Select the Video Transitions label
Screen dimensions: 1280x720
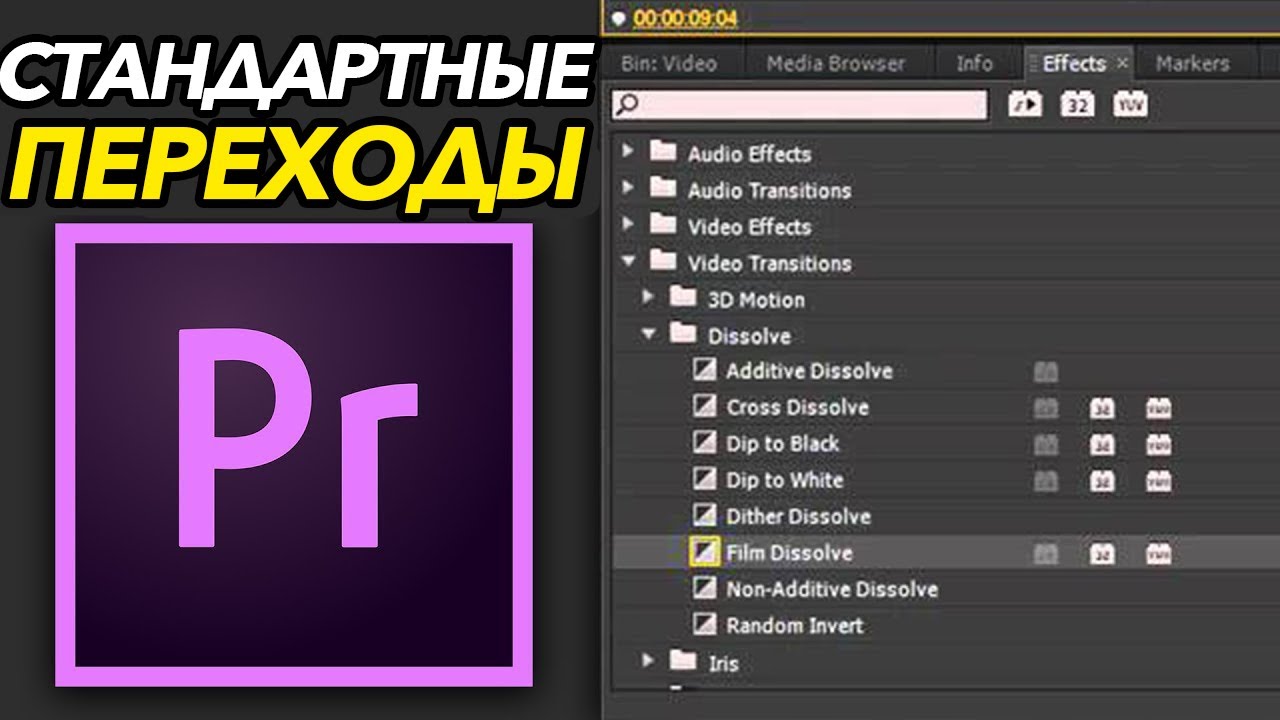coord(769,263)
